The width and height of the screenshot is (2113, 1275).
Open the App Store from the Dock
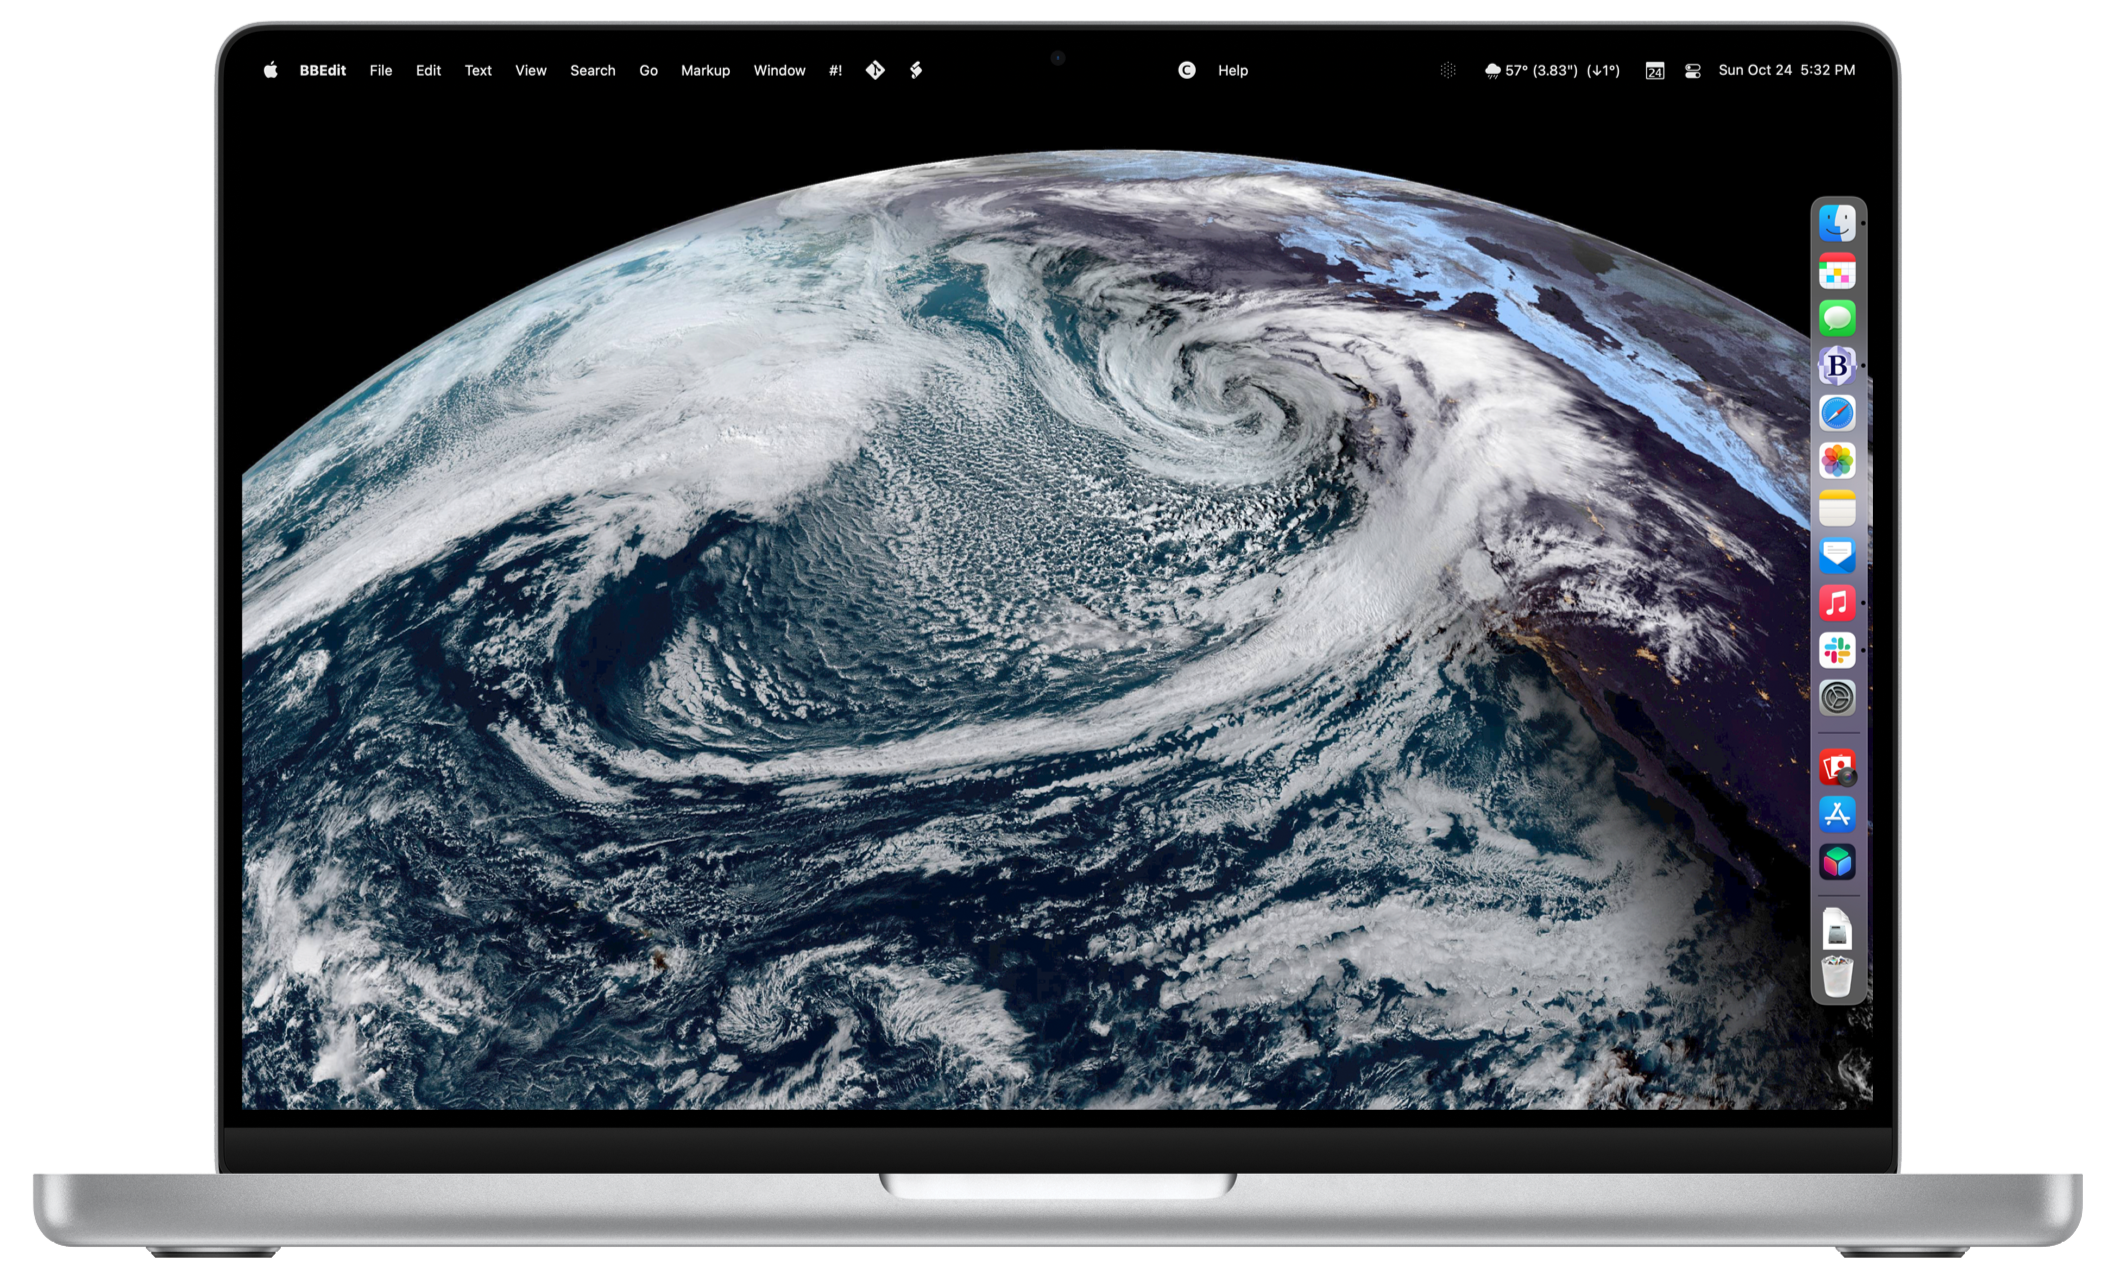(1838, 815)
